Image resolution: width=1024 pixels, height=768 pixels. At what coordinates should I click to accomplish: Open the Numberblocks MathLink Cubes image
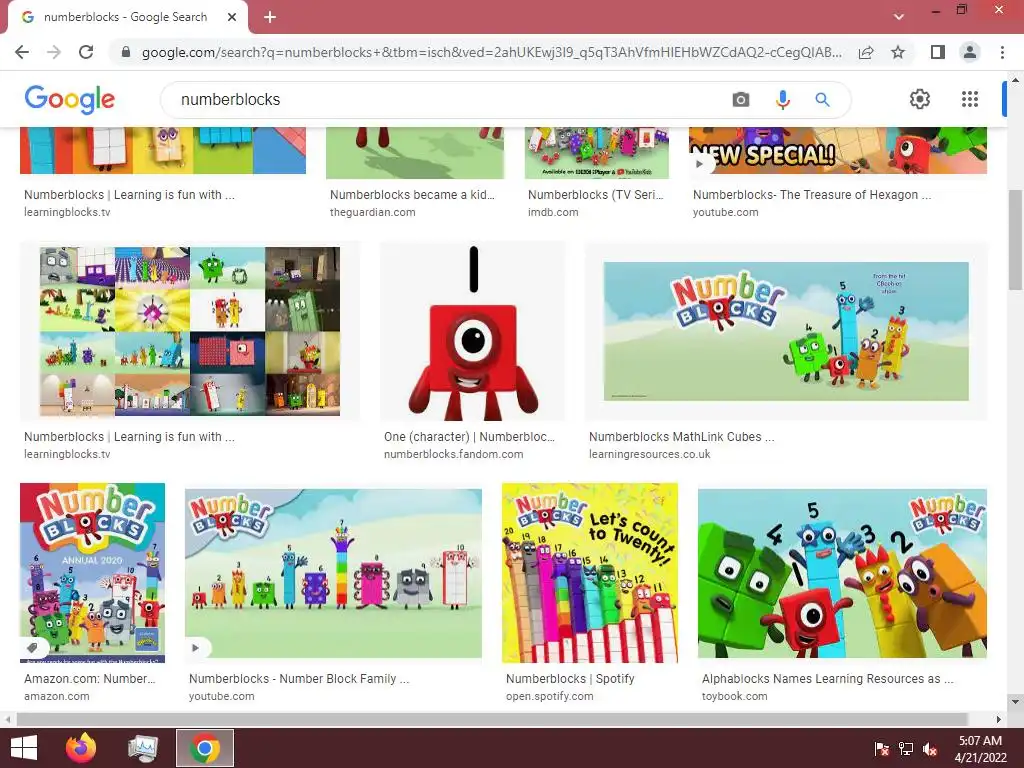[786, 332]
